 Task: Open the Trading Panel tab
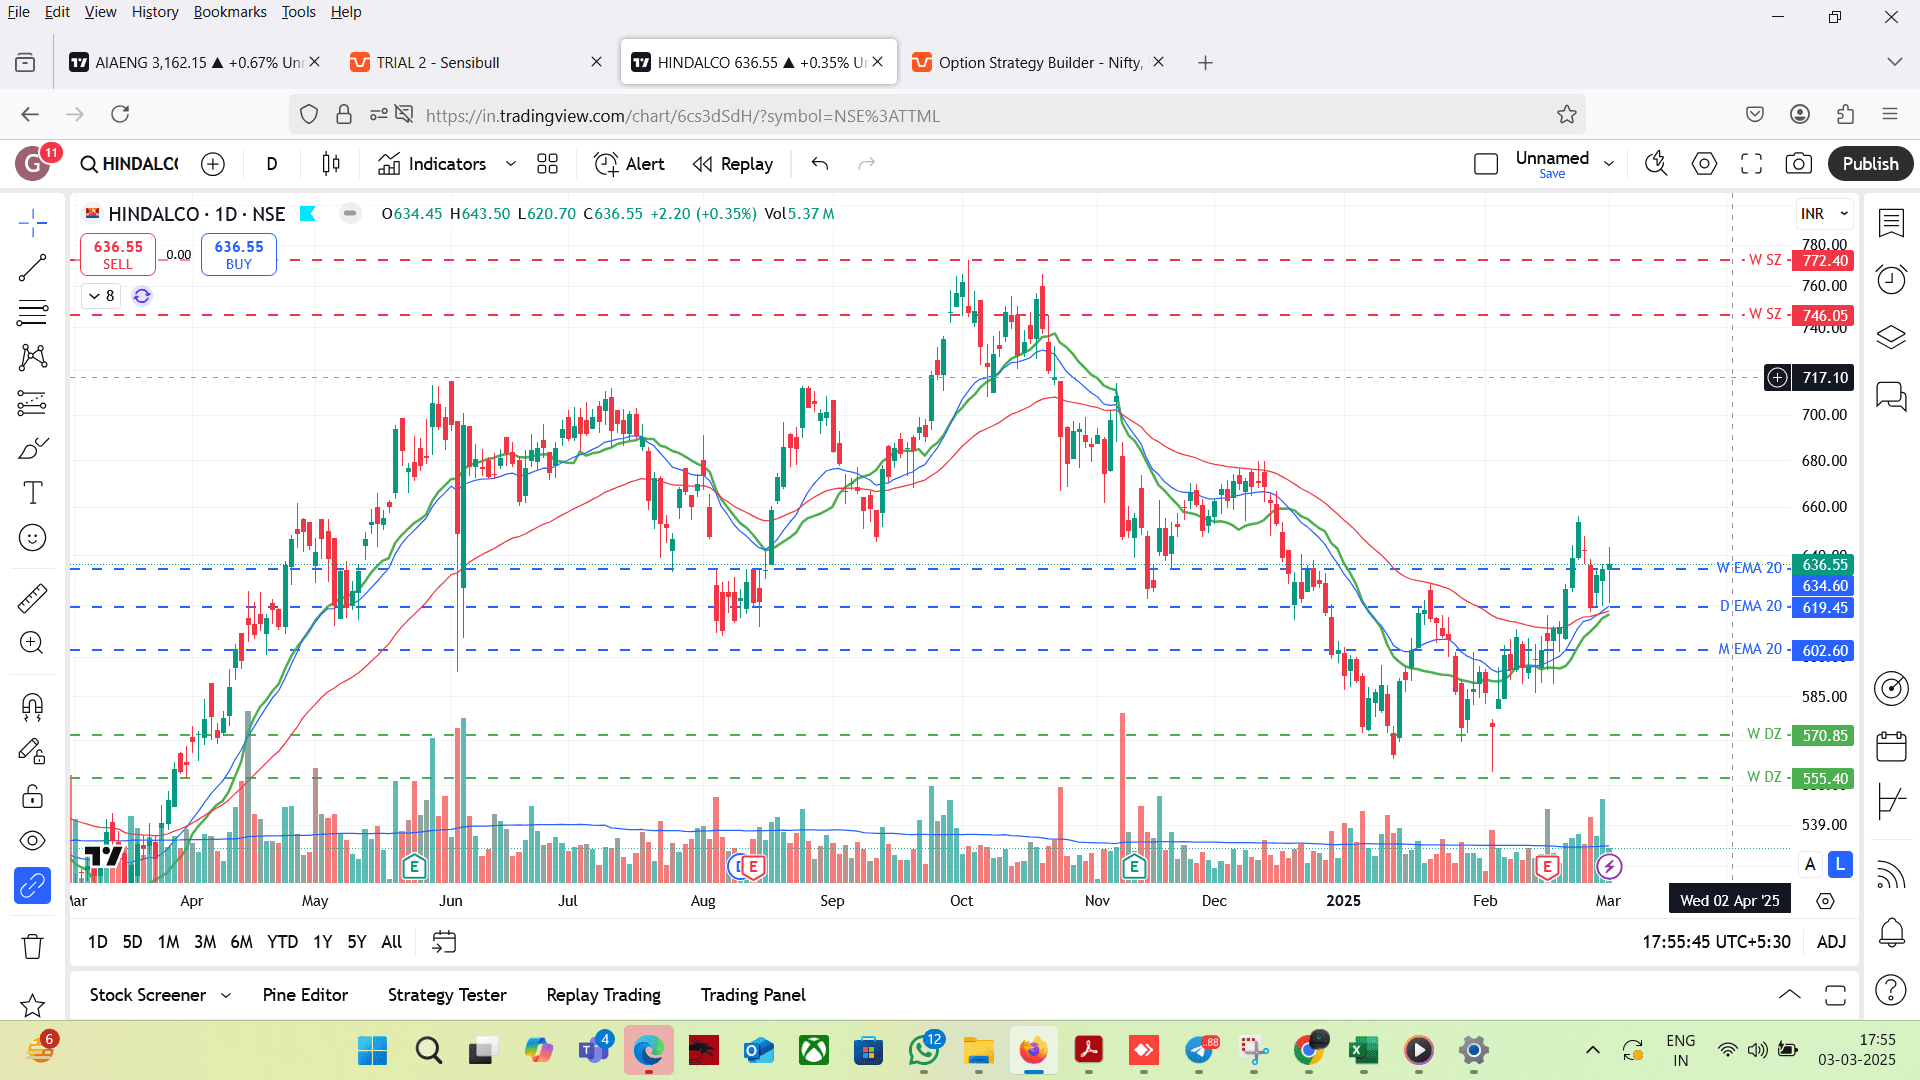tap(753, 995)
